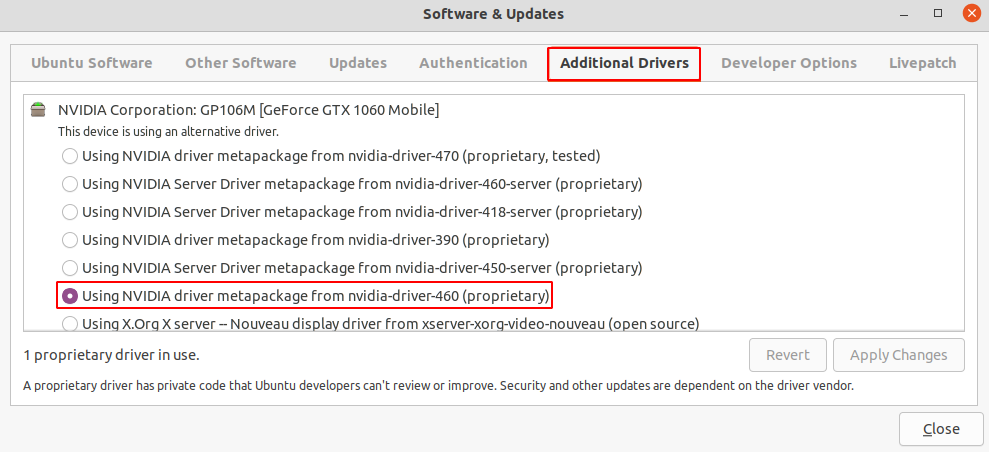Minimize the Software & Updates window

[x=904, y=13]
